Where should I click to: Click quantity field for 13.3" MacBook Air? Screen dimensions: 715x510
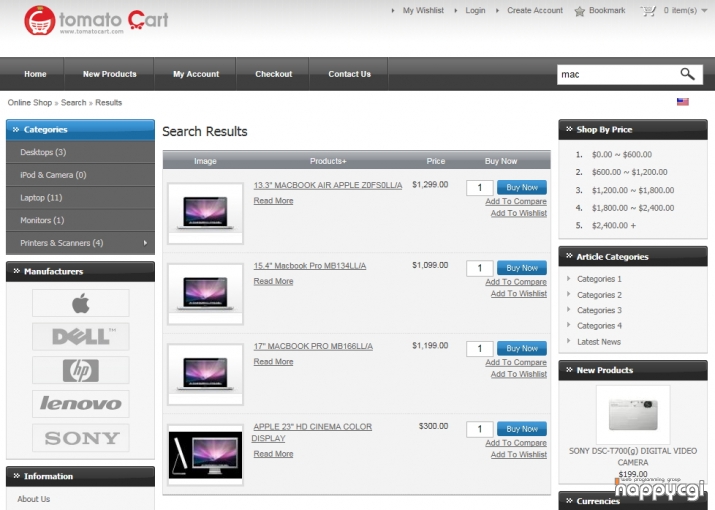pyautogui.click(x=479, y=187)
